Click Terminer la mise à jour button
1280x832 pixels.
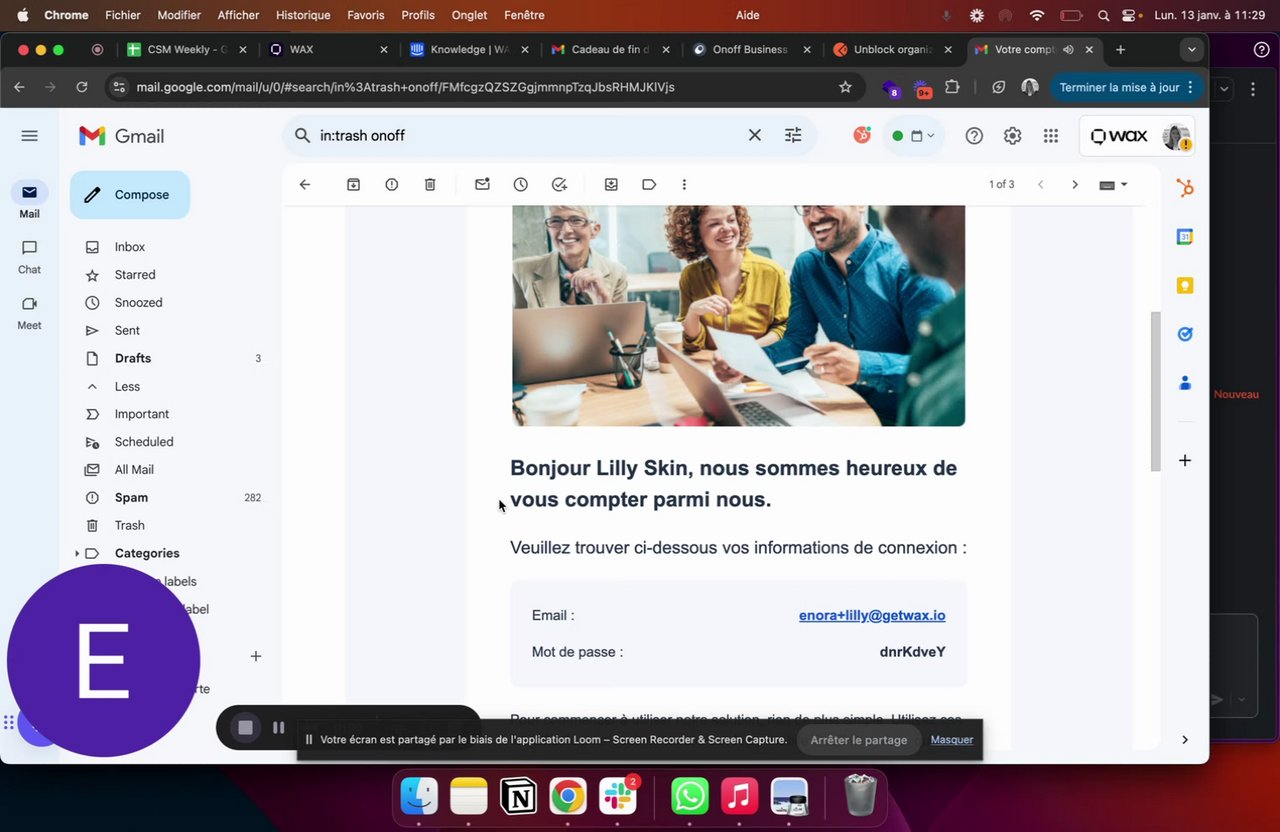click(x=1124, y=87)
